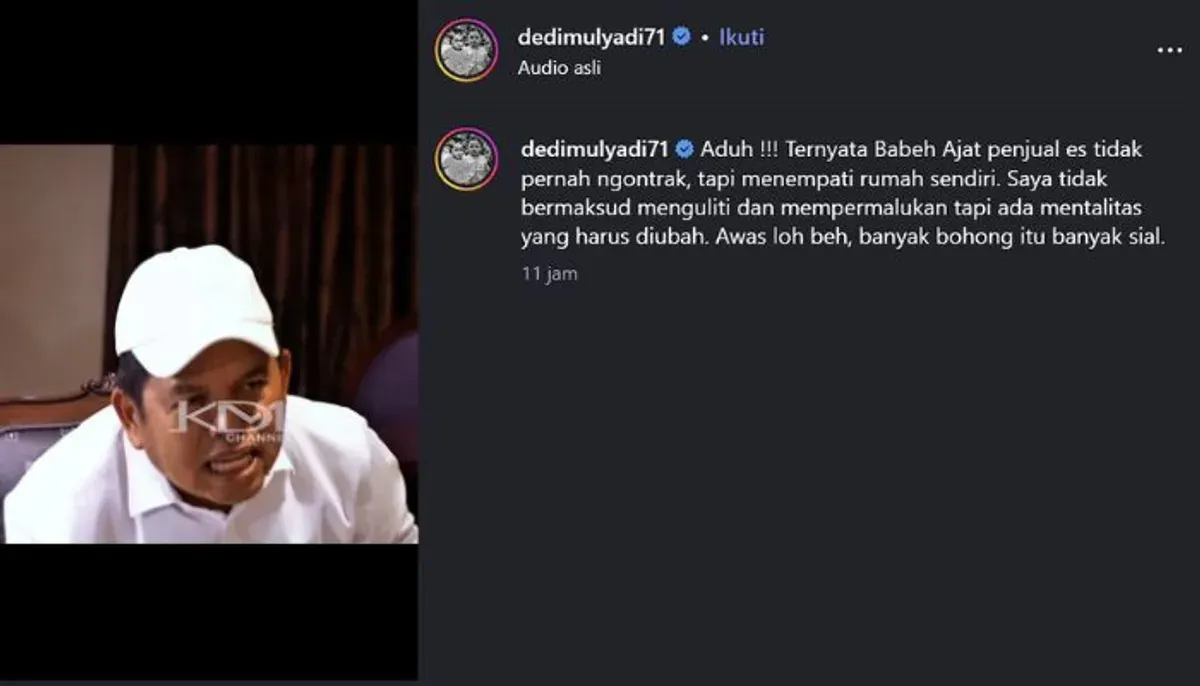
Task: Open the Audio asli link
Action: pyautogui.click(x=559, y=69)
